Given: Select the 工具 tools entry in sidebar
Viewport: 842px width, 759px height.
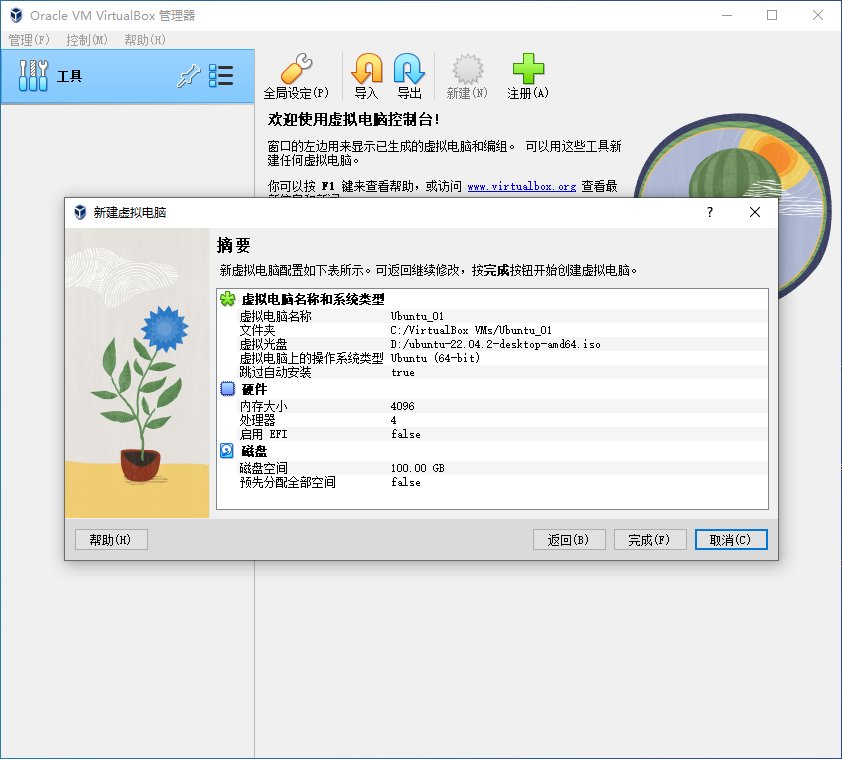Looking at the screenshot, I should tap(127, 76).
